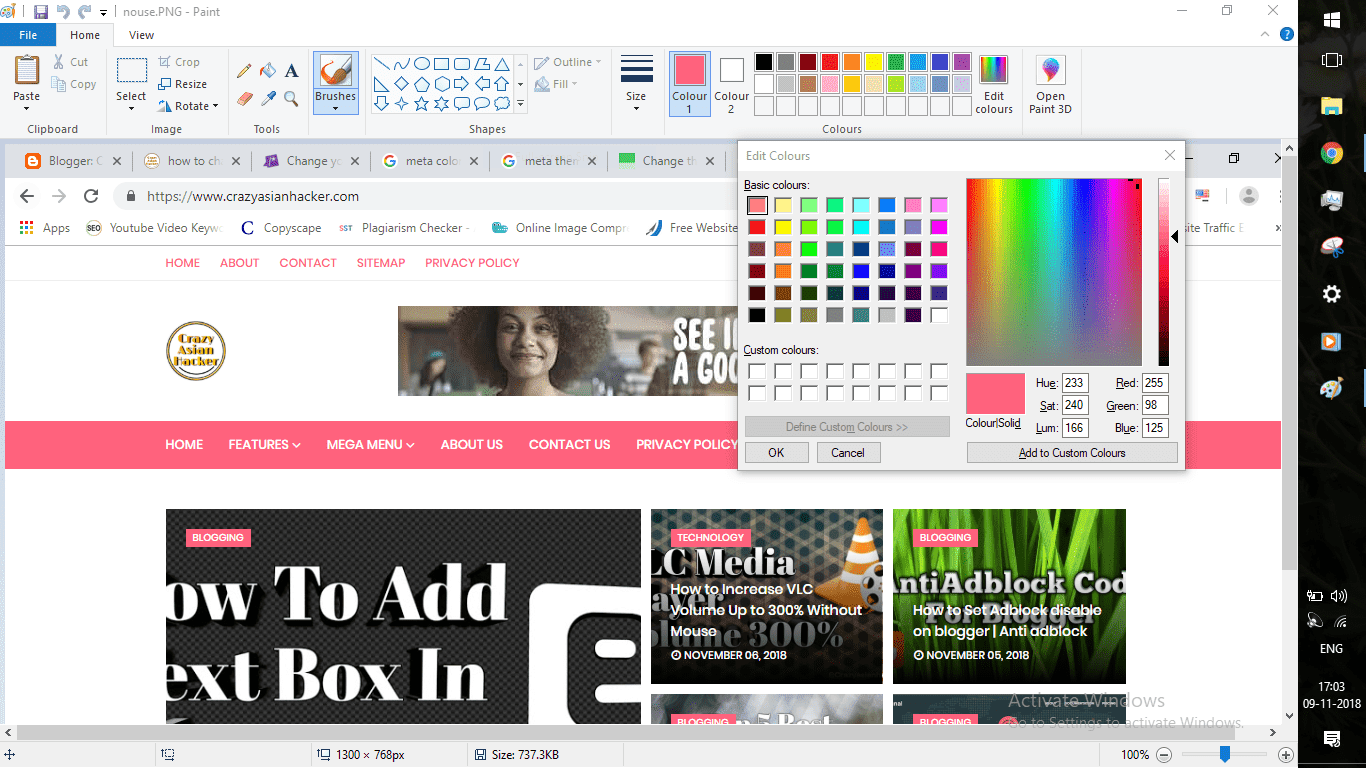The image size is (1366, 768).
Task: Click the zoom out minus button
Action: (1164, 755)
